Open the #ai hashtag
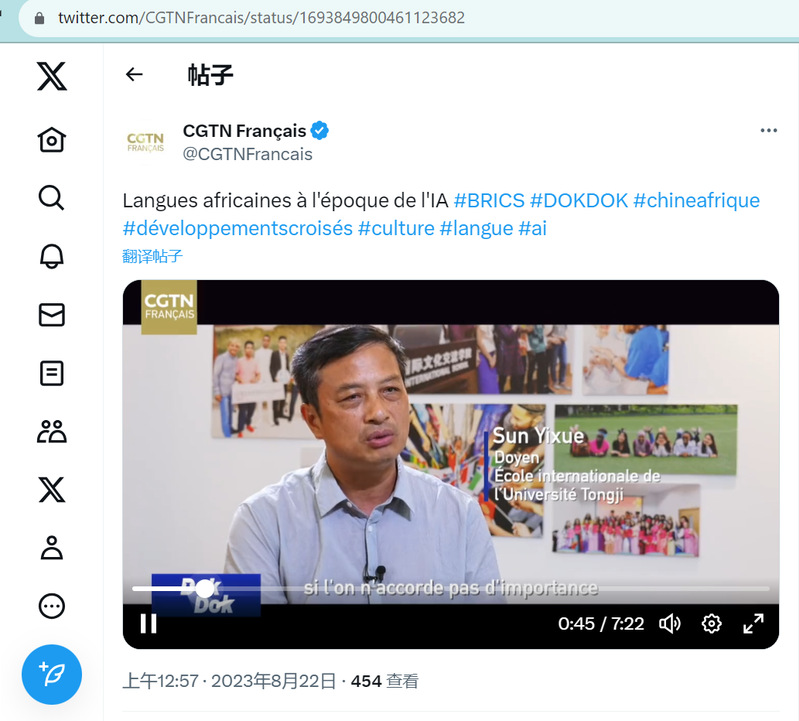This screenshot has width=799, height=721. pyautogui.click(x=532, y=228)
